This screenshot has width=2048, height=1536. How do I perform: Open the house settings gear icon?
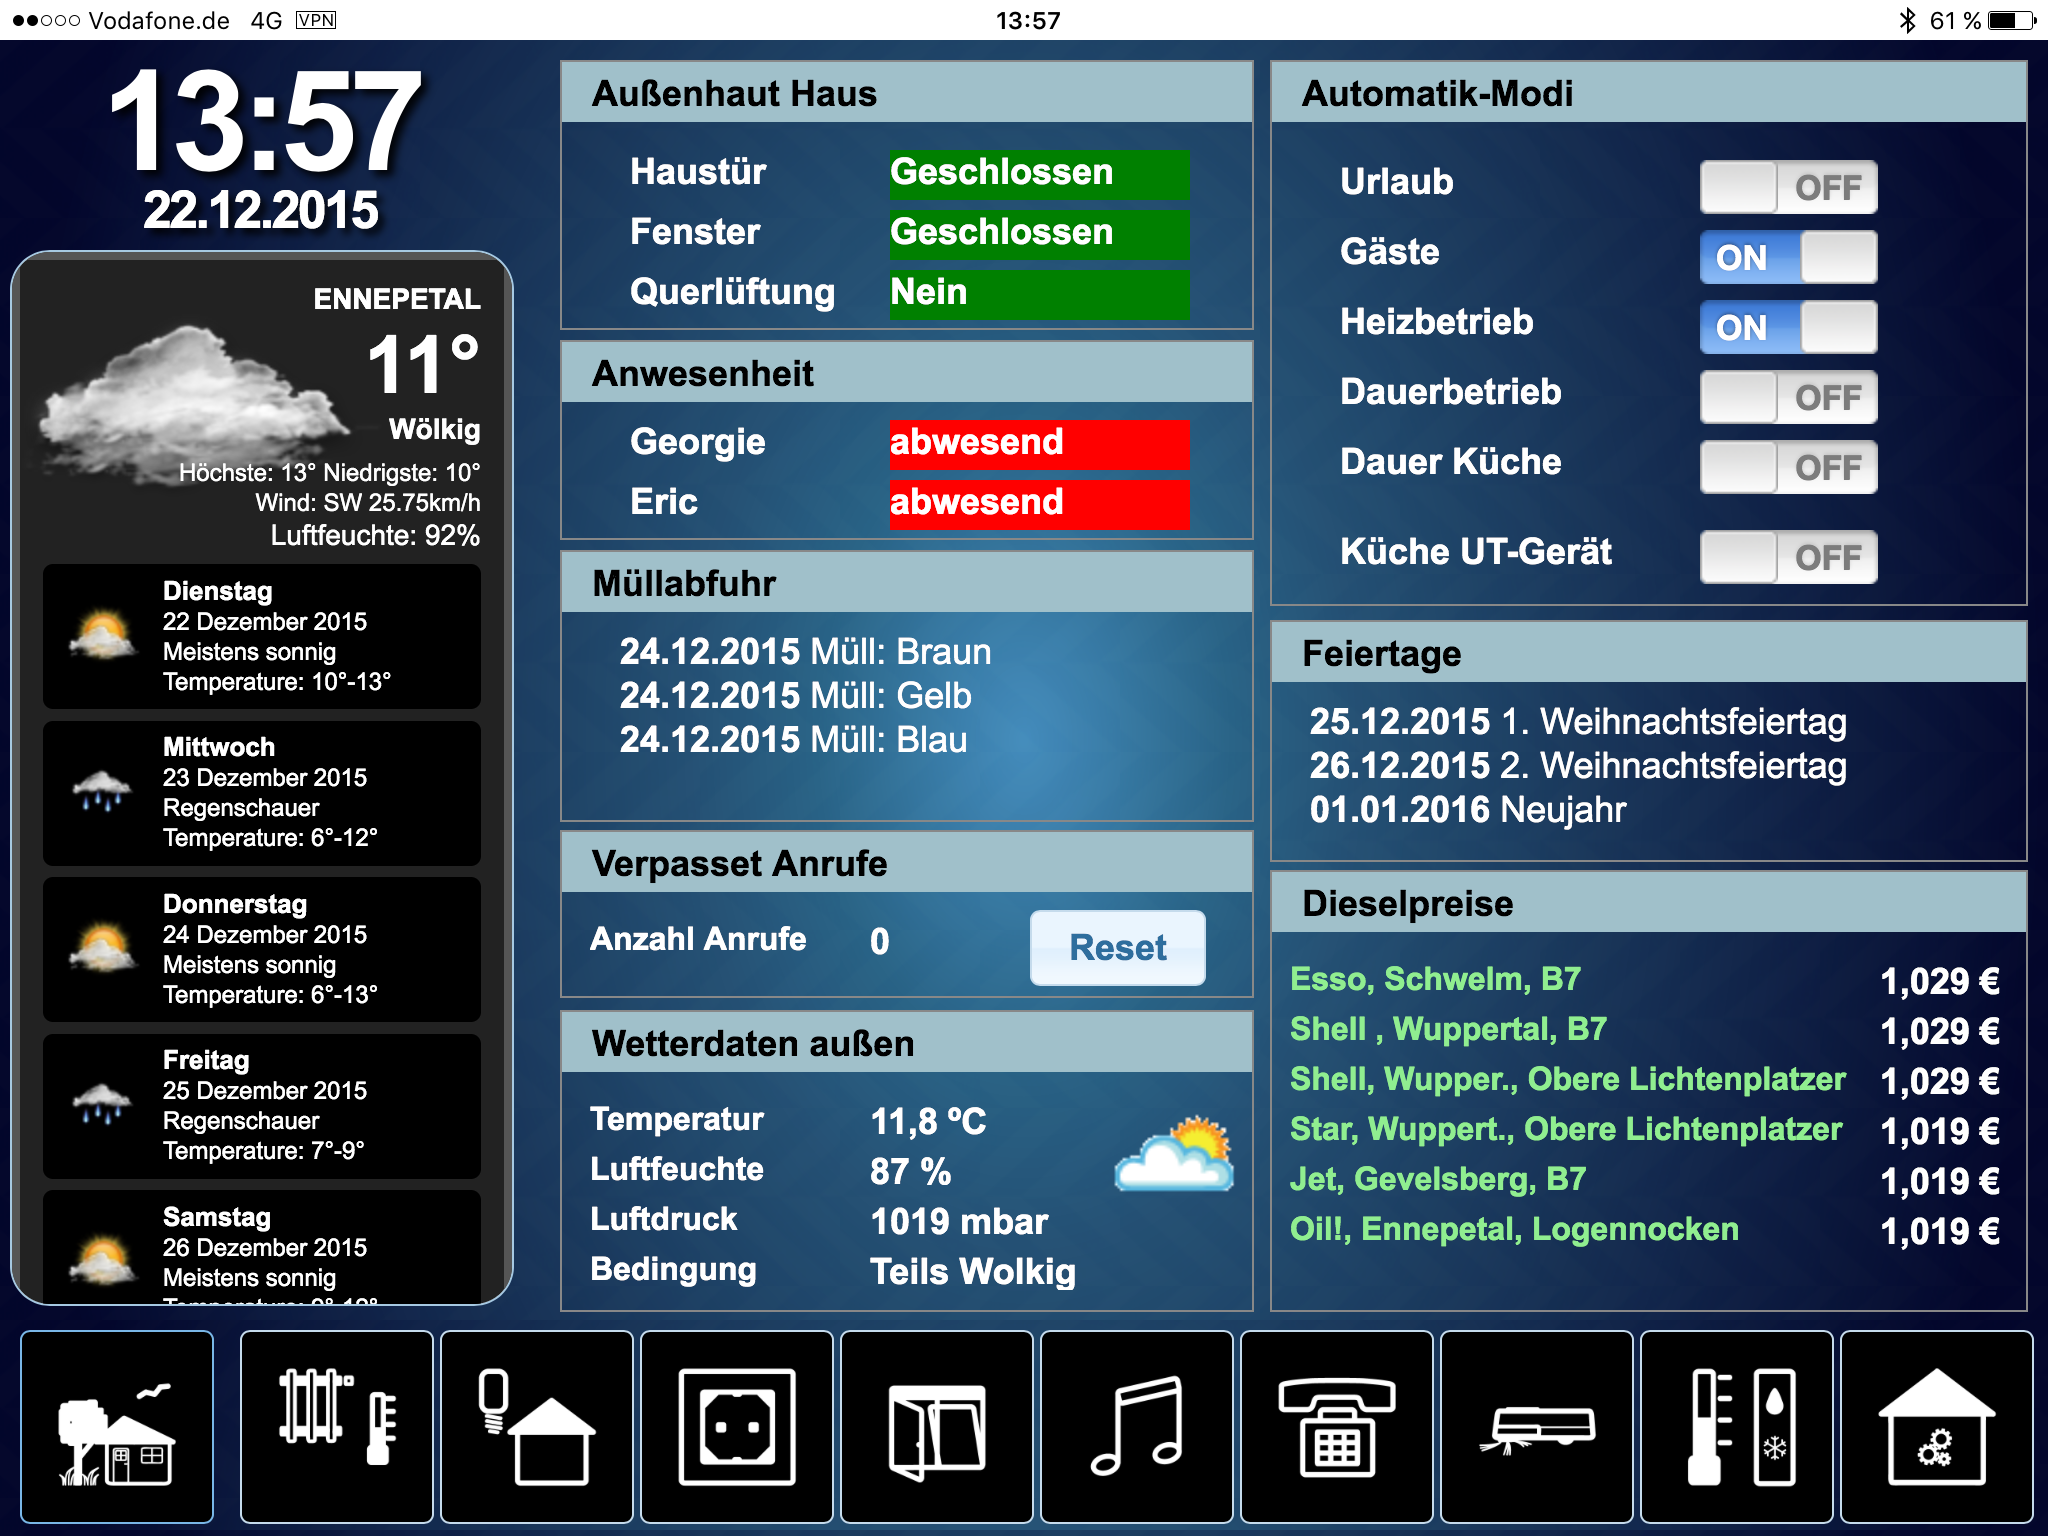click(1937, 1427)
